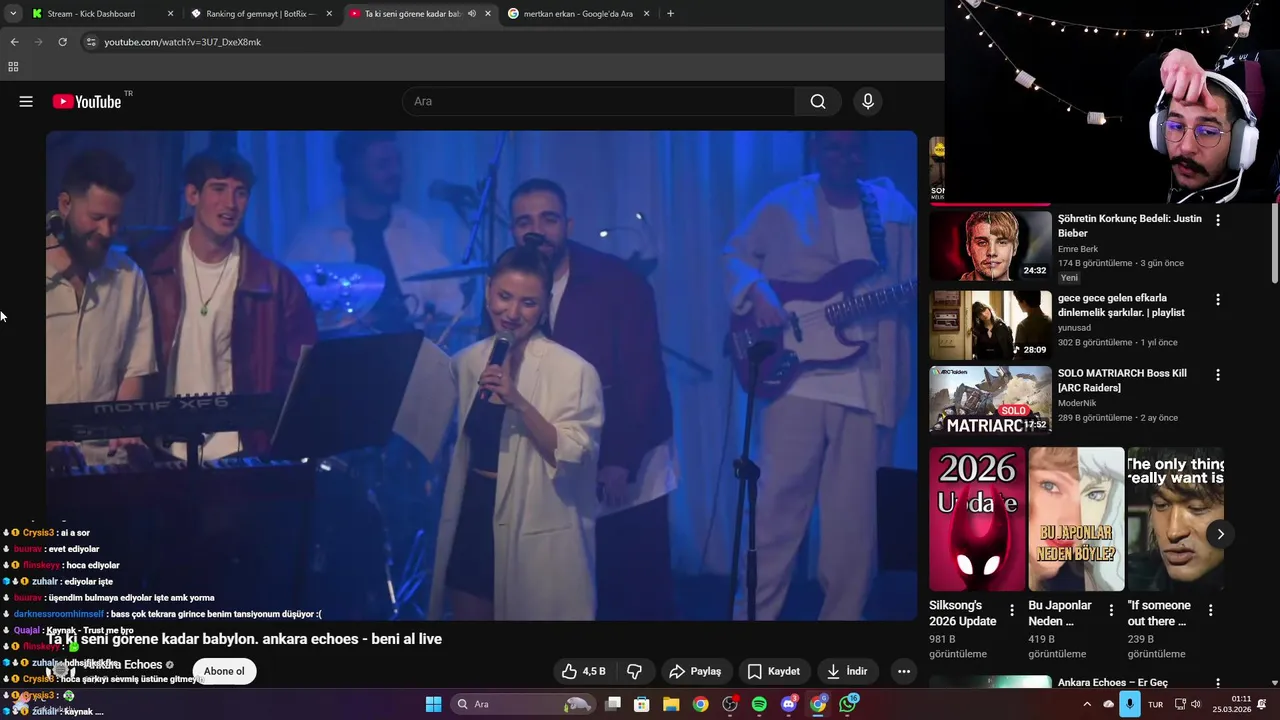Open Spotify from the taskbar

click(x=759, y=704)
